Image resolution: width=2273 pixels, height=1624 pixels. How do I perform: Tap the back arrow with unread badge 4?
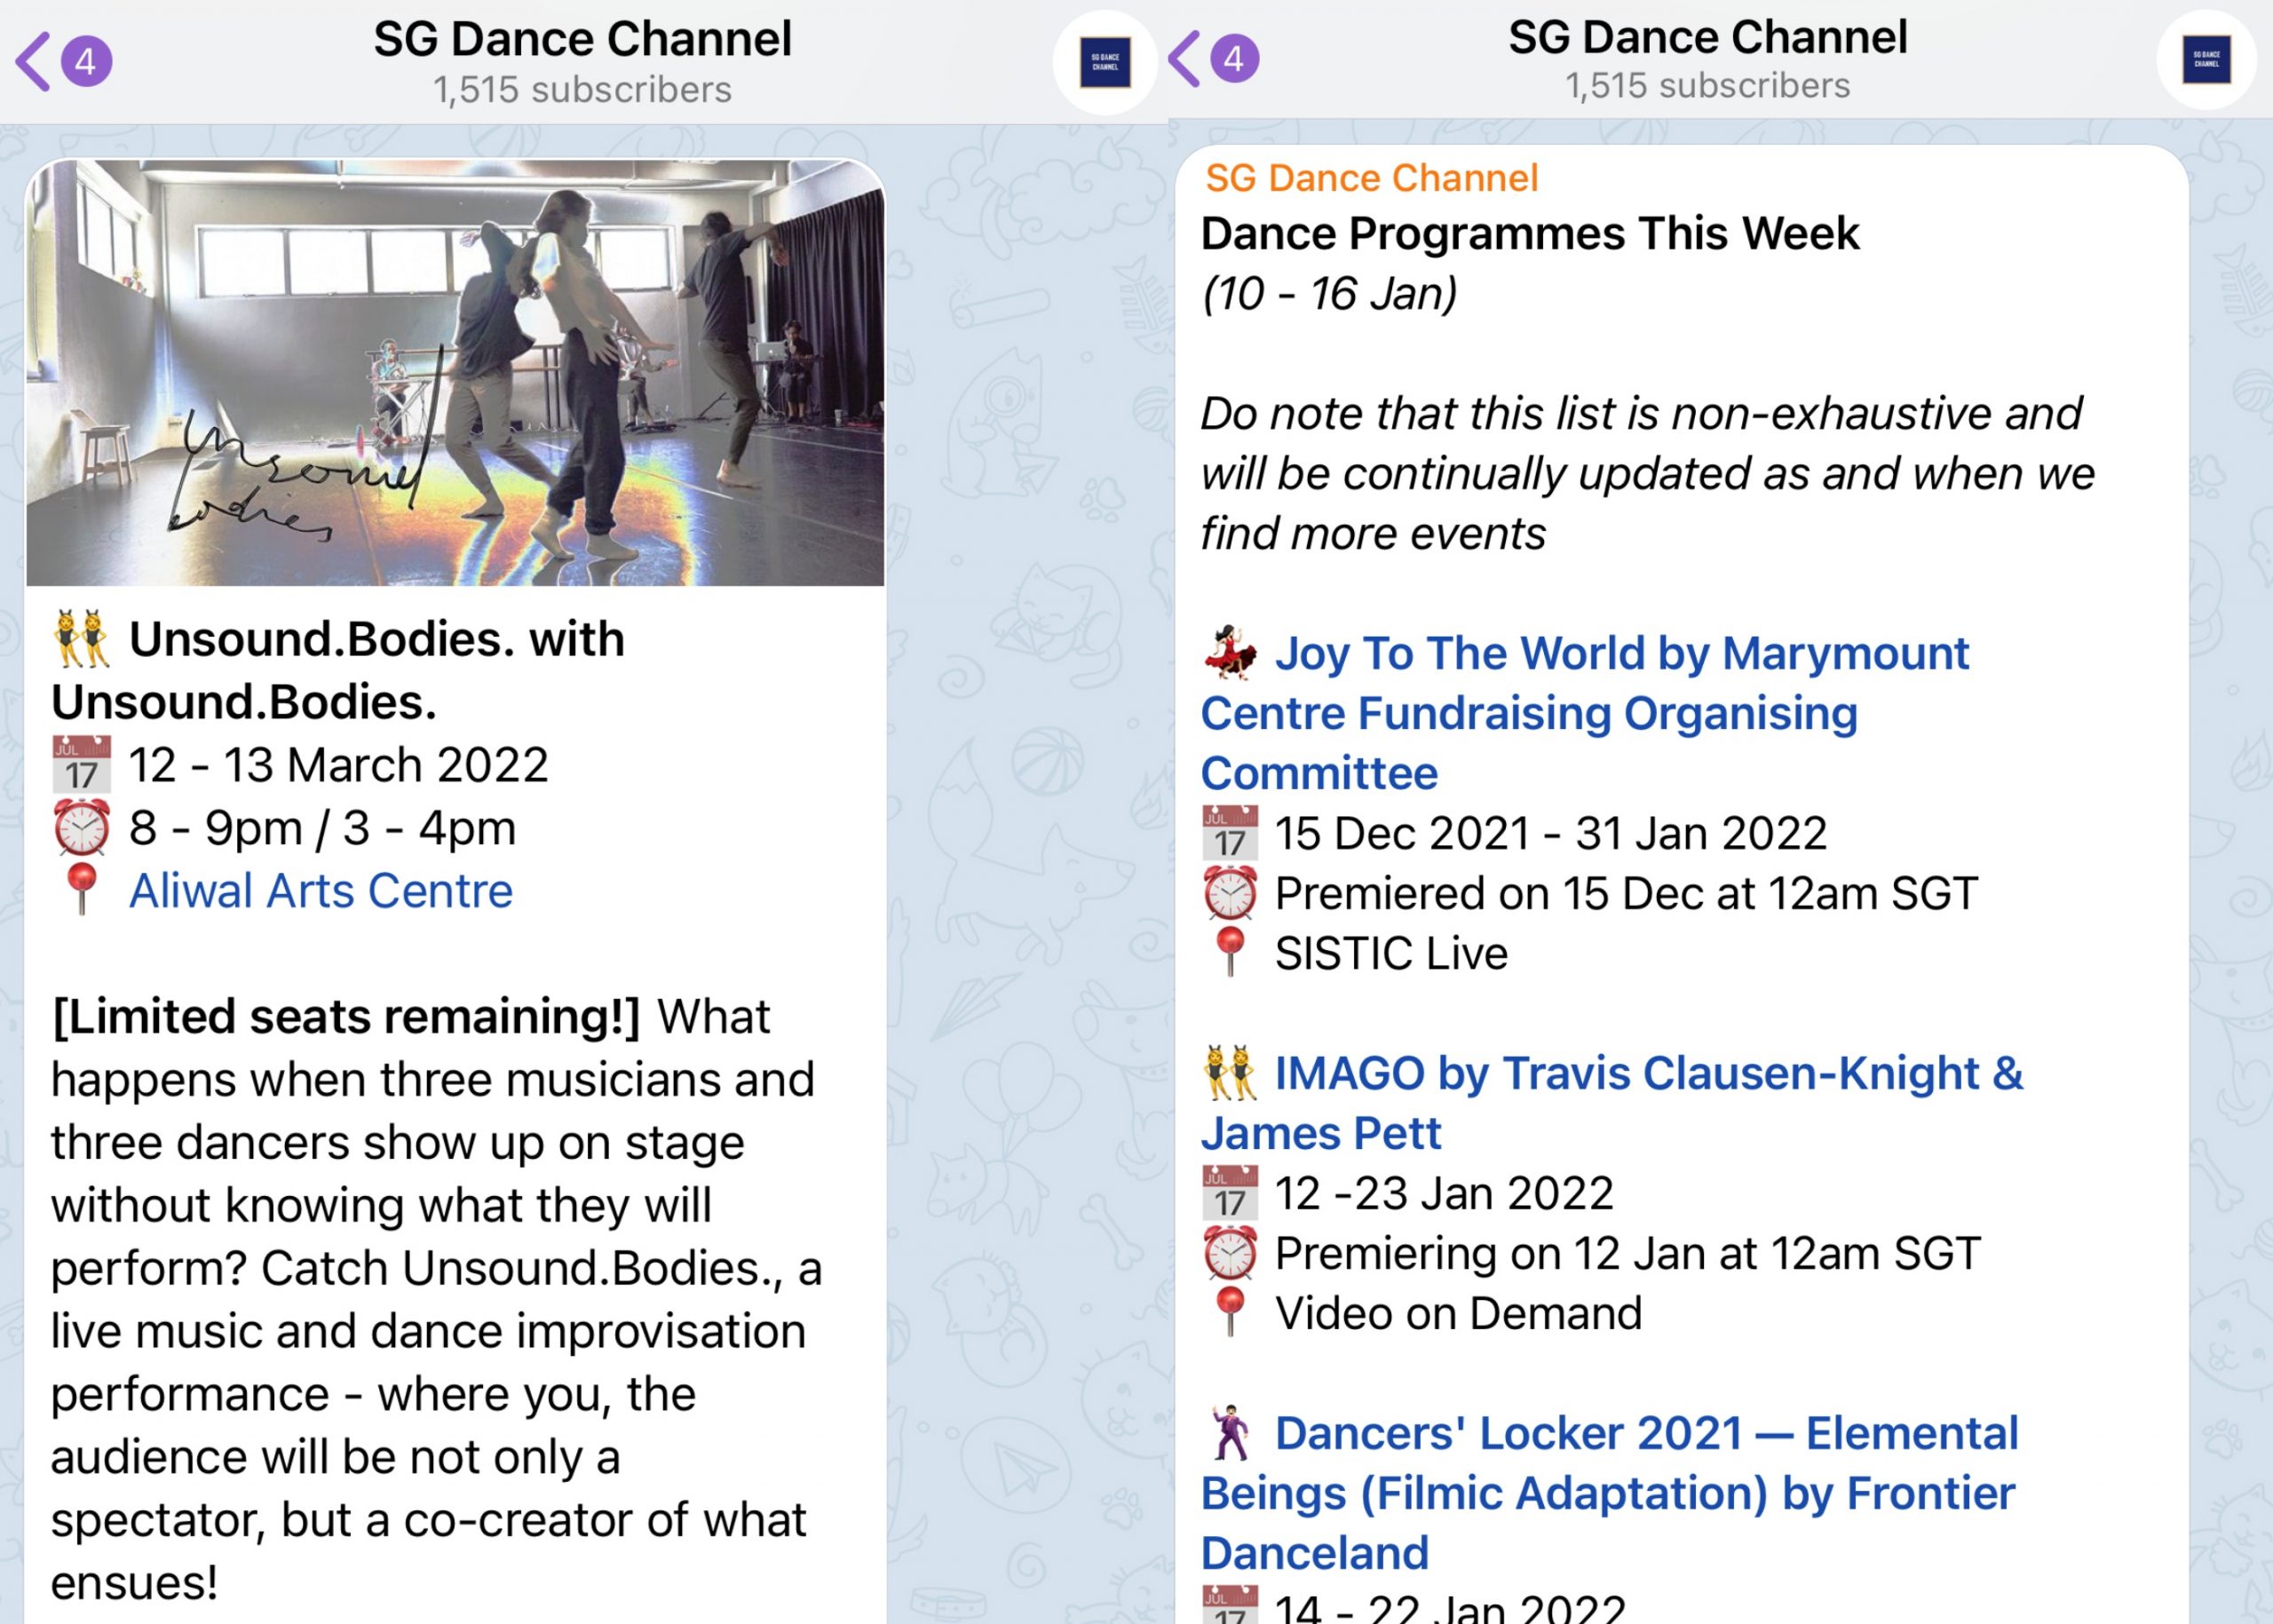coord(60,62)
